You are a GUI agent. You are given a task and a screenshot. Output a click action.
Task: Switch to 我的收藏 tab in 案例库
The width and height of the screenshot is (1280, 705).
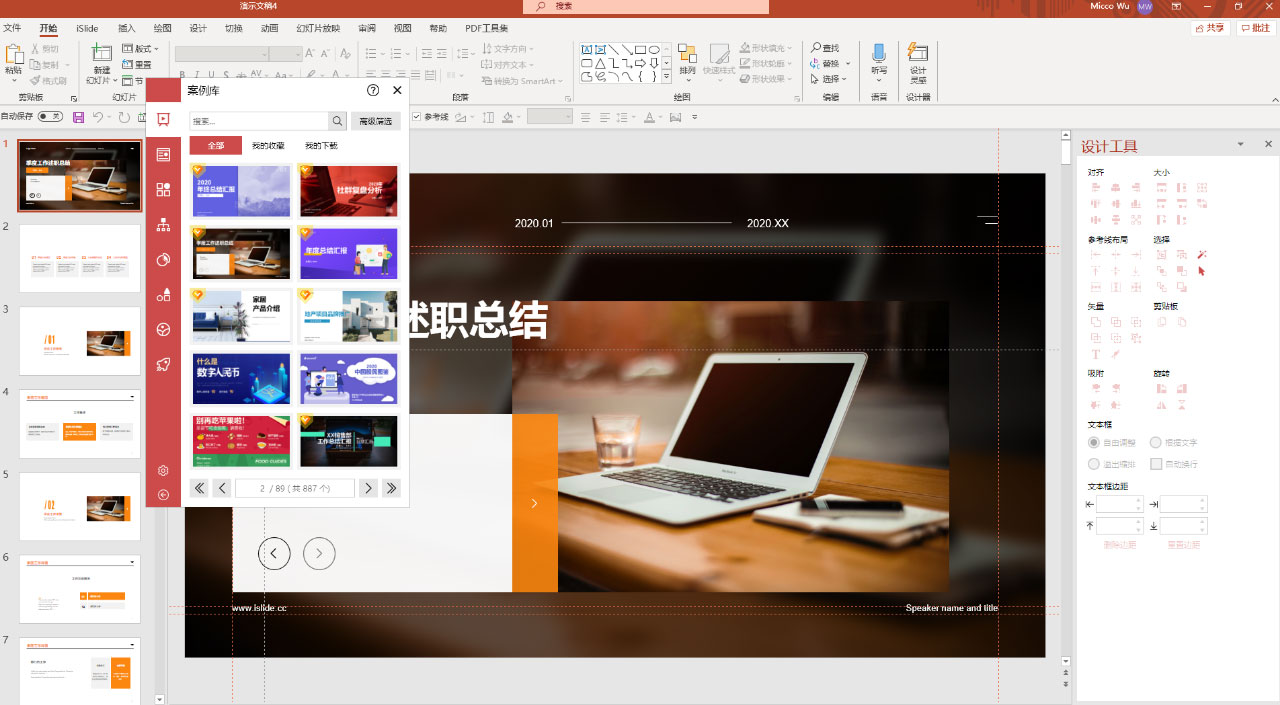[268, 146]
